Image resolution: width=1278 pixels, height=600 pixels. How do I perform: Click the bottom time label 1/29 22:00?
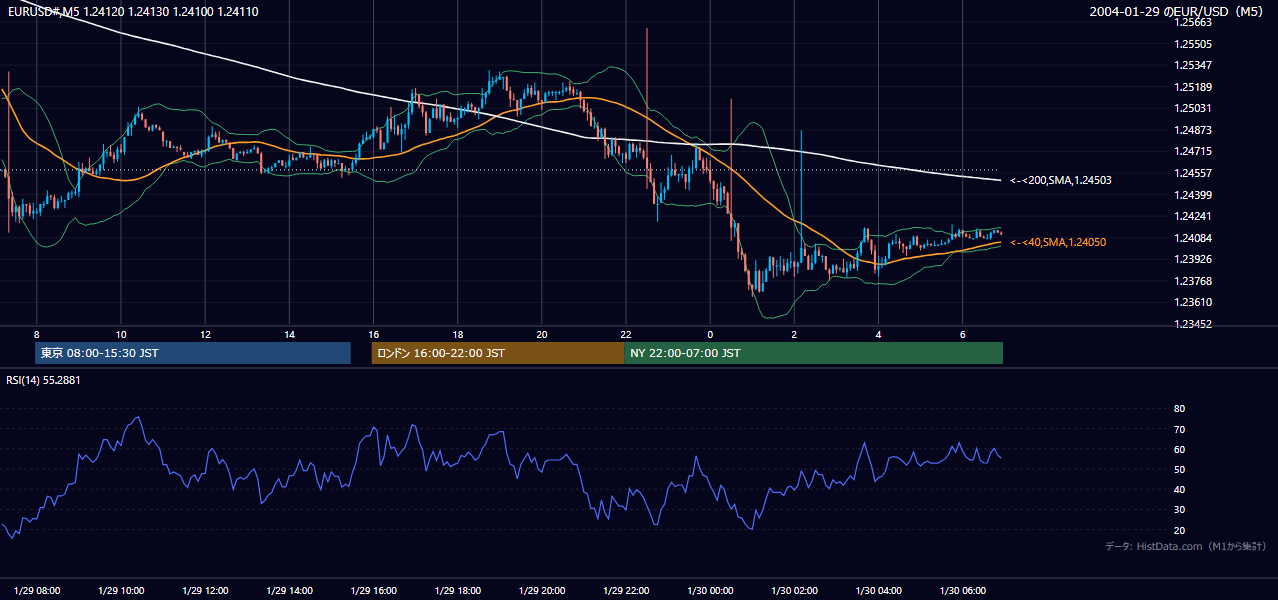[626, 590]
